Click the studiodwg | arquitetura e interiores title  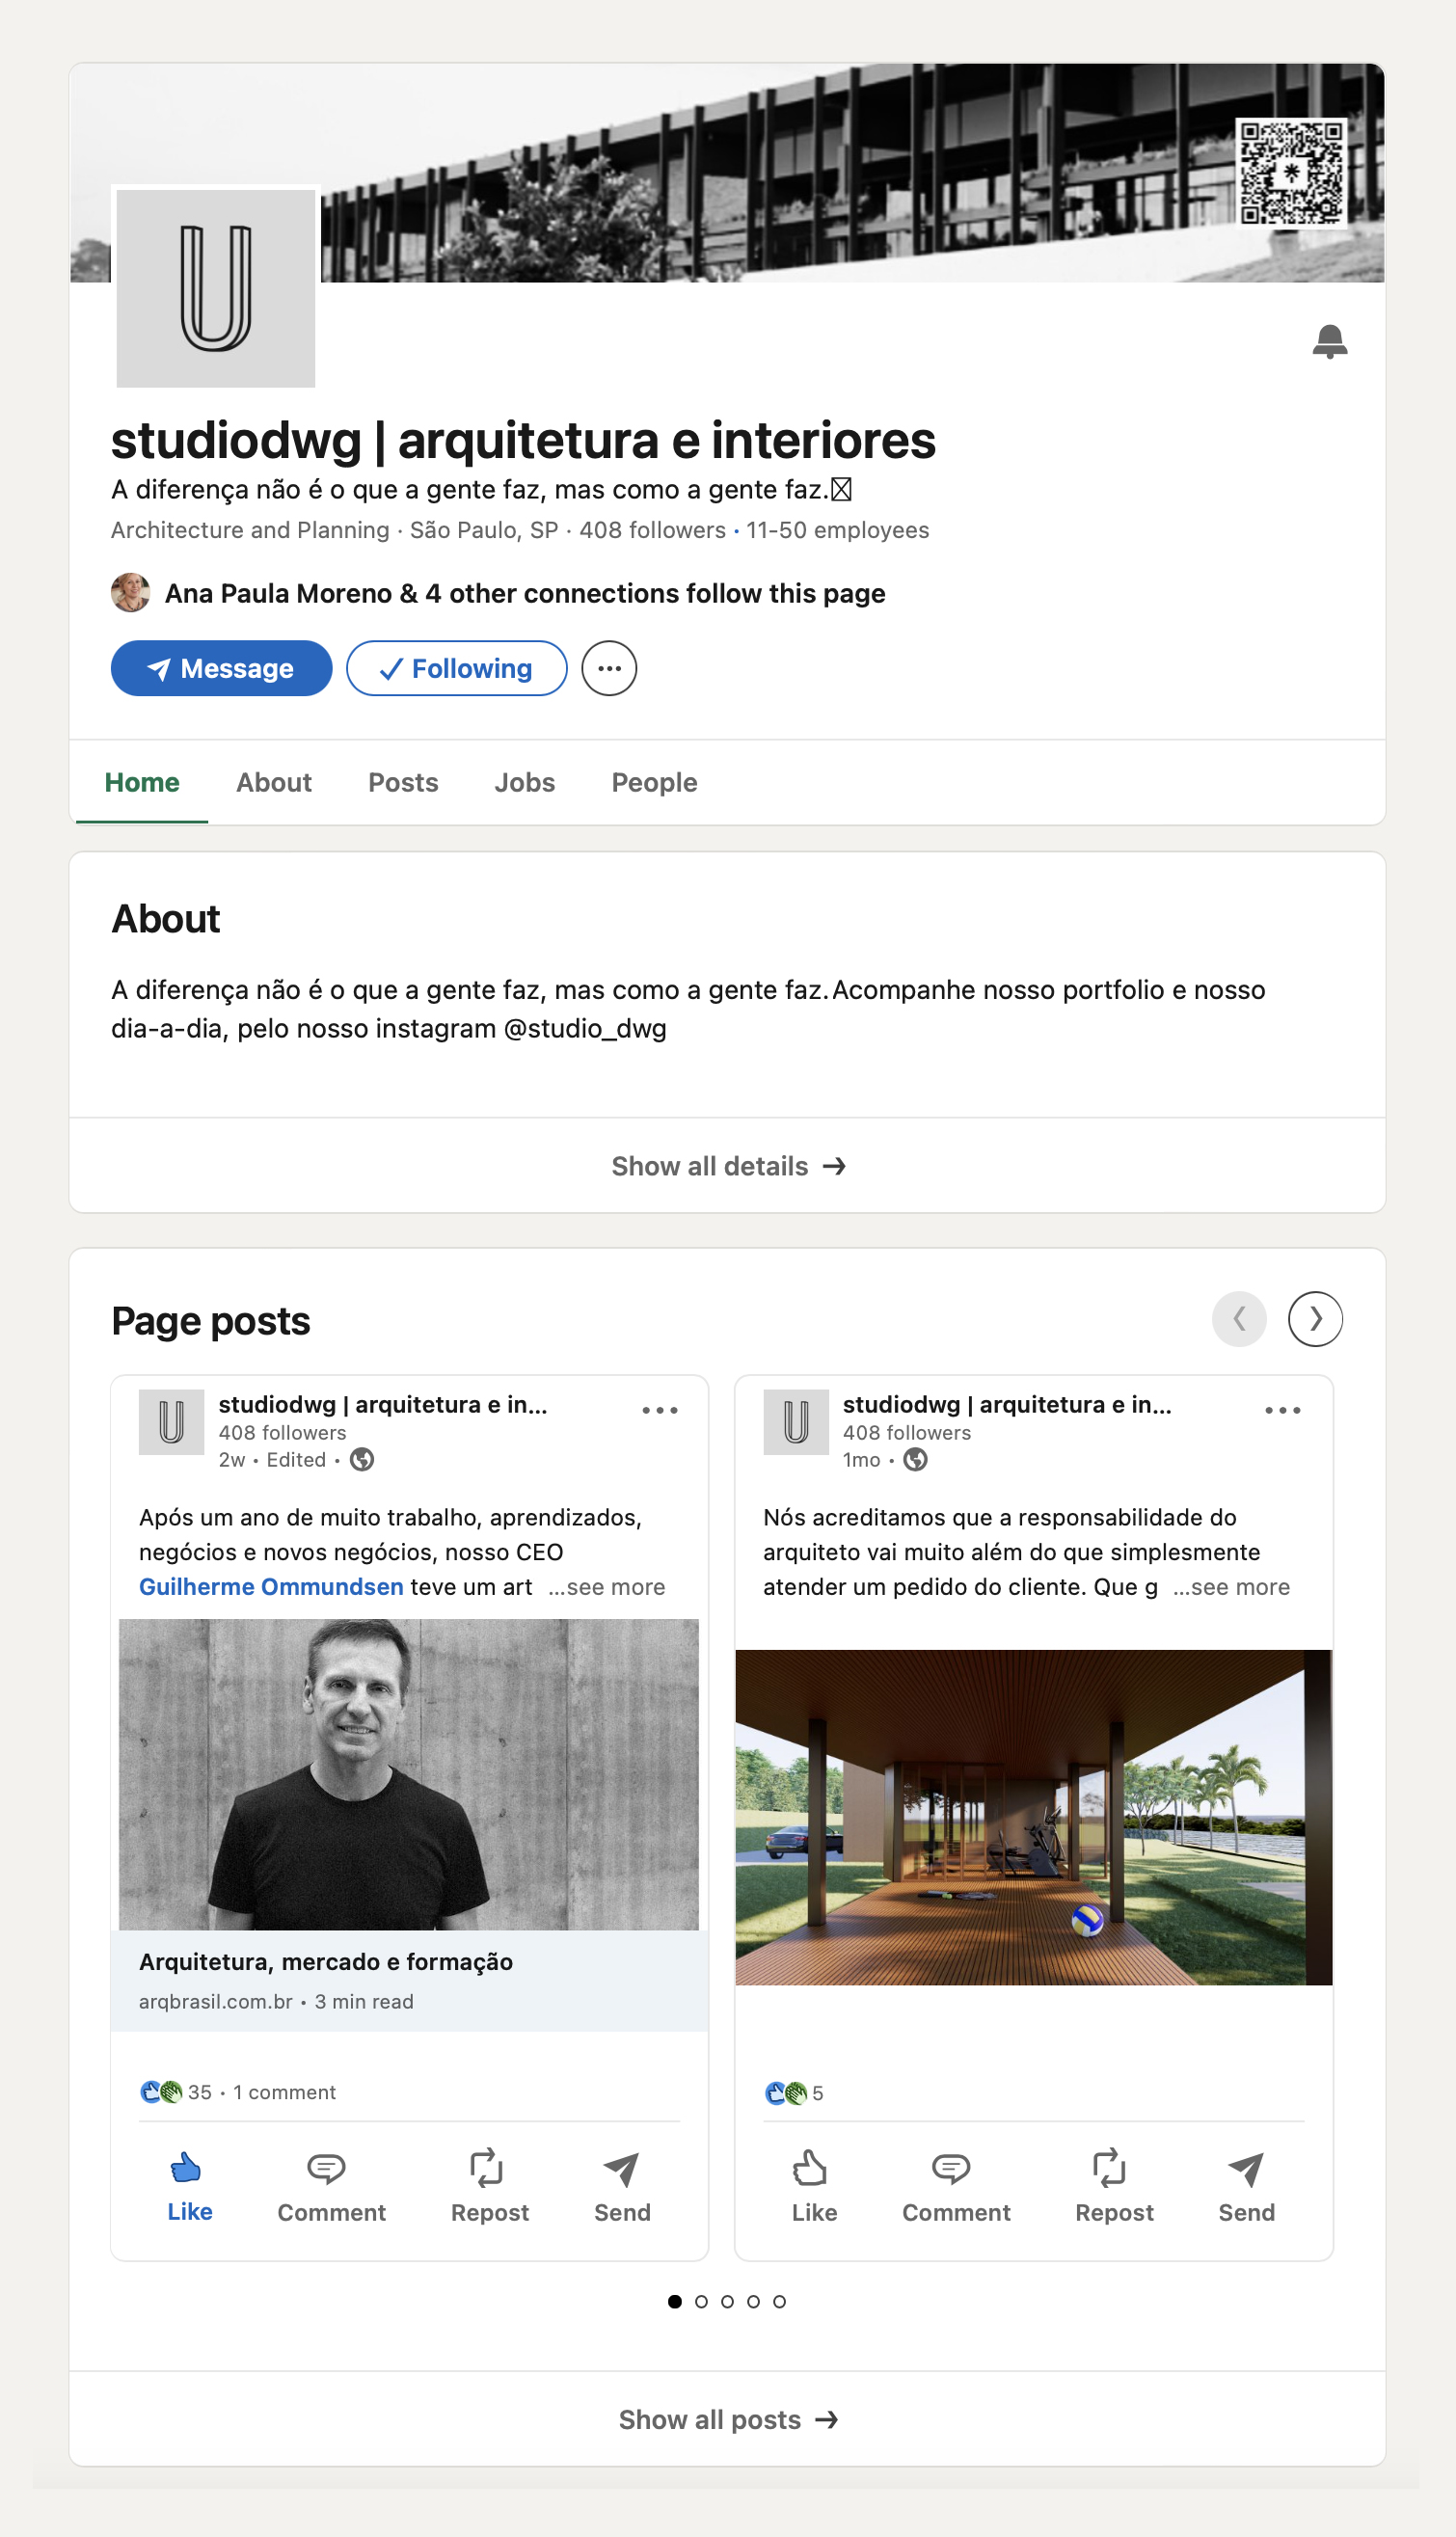523,440
